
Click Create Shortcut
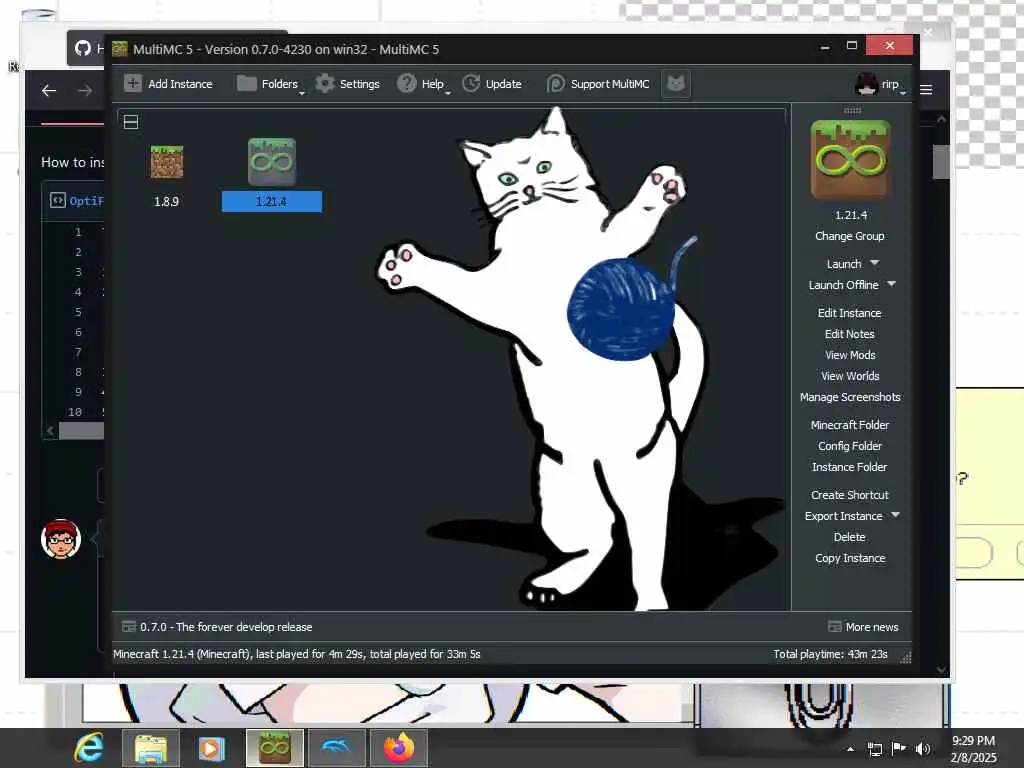coord(850,495)
